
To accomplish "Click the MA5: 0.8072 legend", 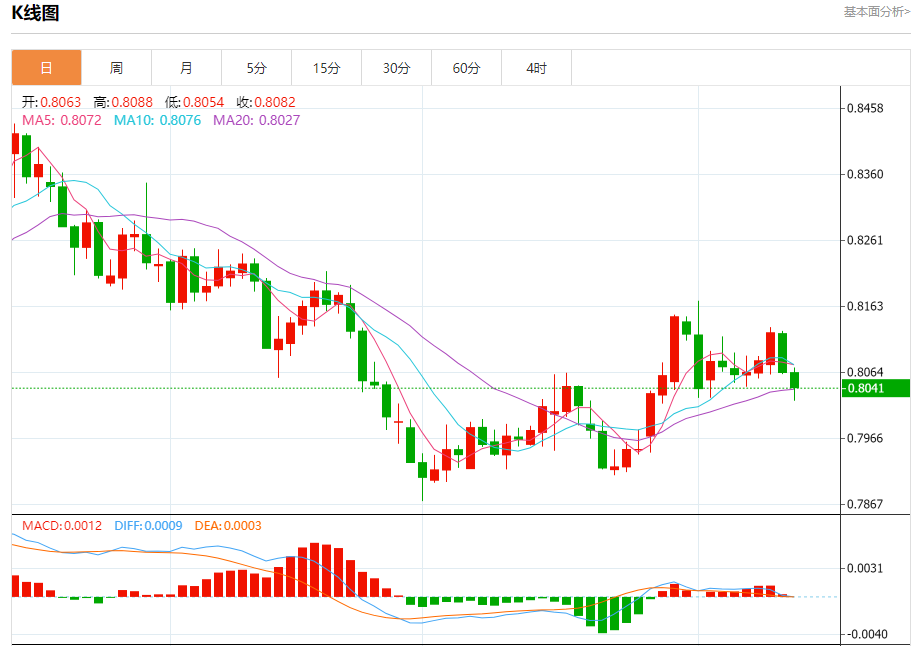I will point(62,120).
